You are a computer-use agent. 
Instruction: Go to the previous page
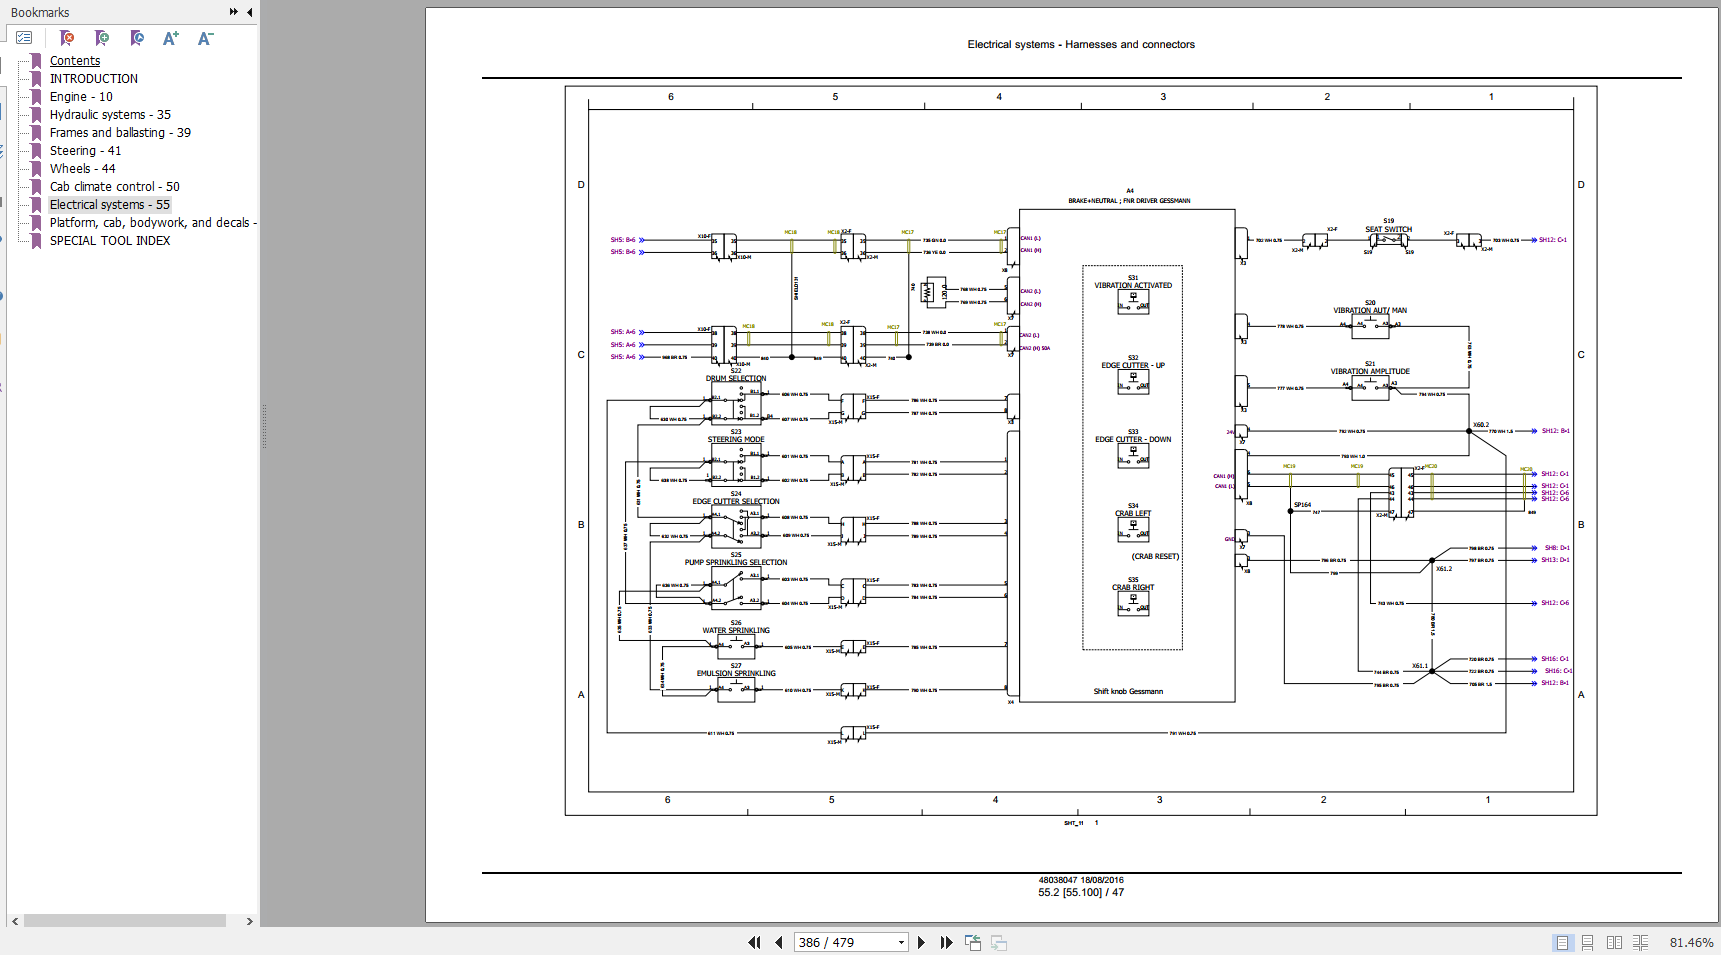click(778, 942)
